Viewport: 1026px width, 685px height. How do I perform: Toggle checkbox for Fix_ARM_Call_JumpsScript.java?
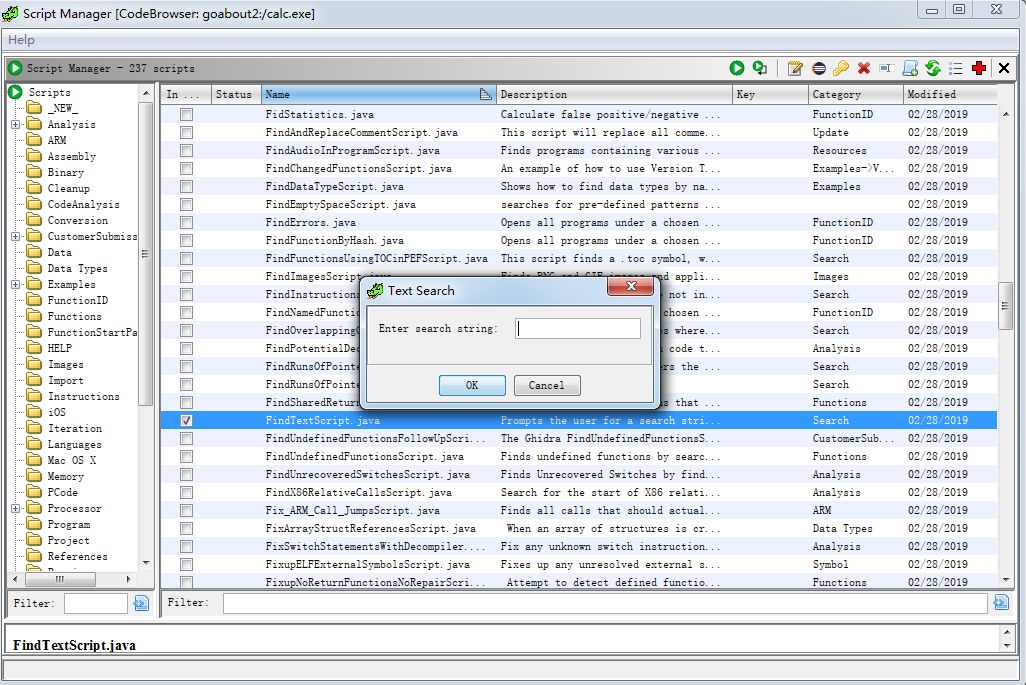[x=186, y=510]
